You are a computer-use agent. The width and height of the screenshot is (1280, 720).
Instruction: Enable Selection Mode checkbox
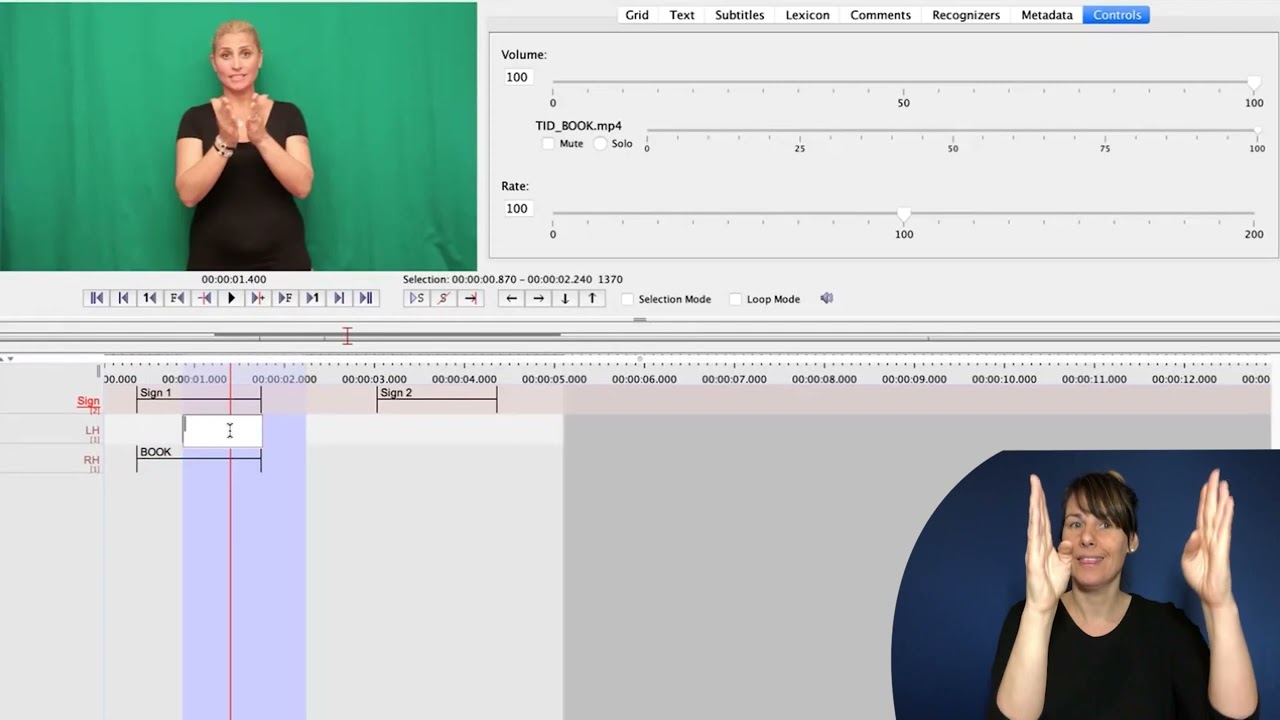click(x=628, y=299)
